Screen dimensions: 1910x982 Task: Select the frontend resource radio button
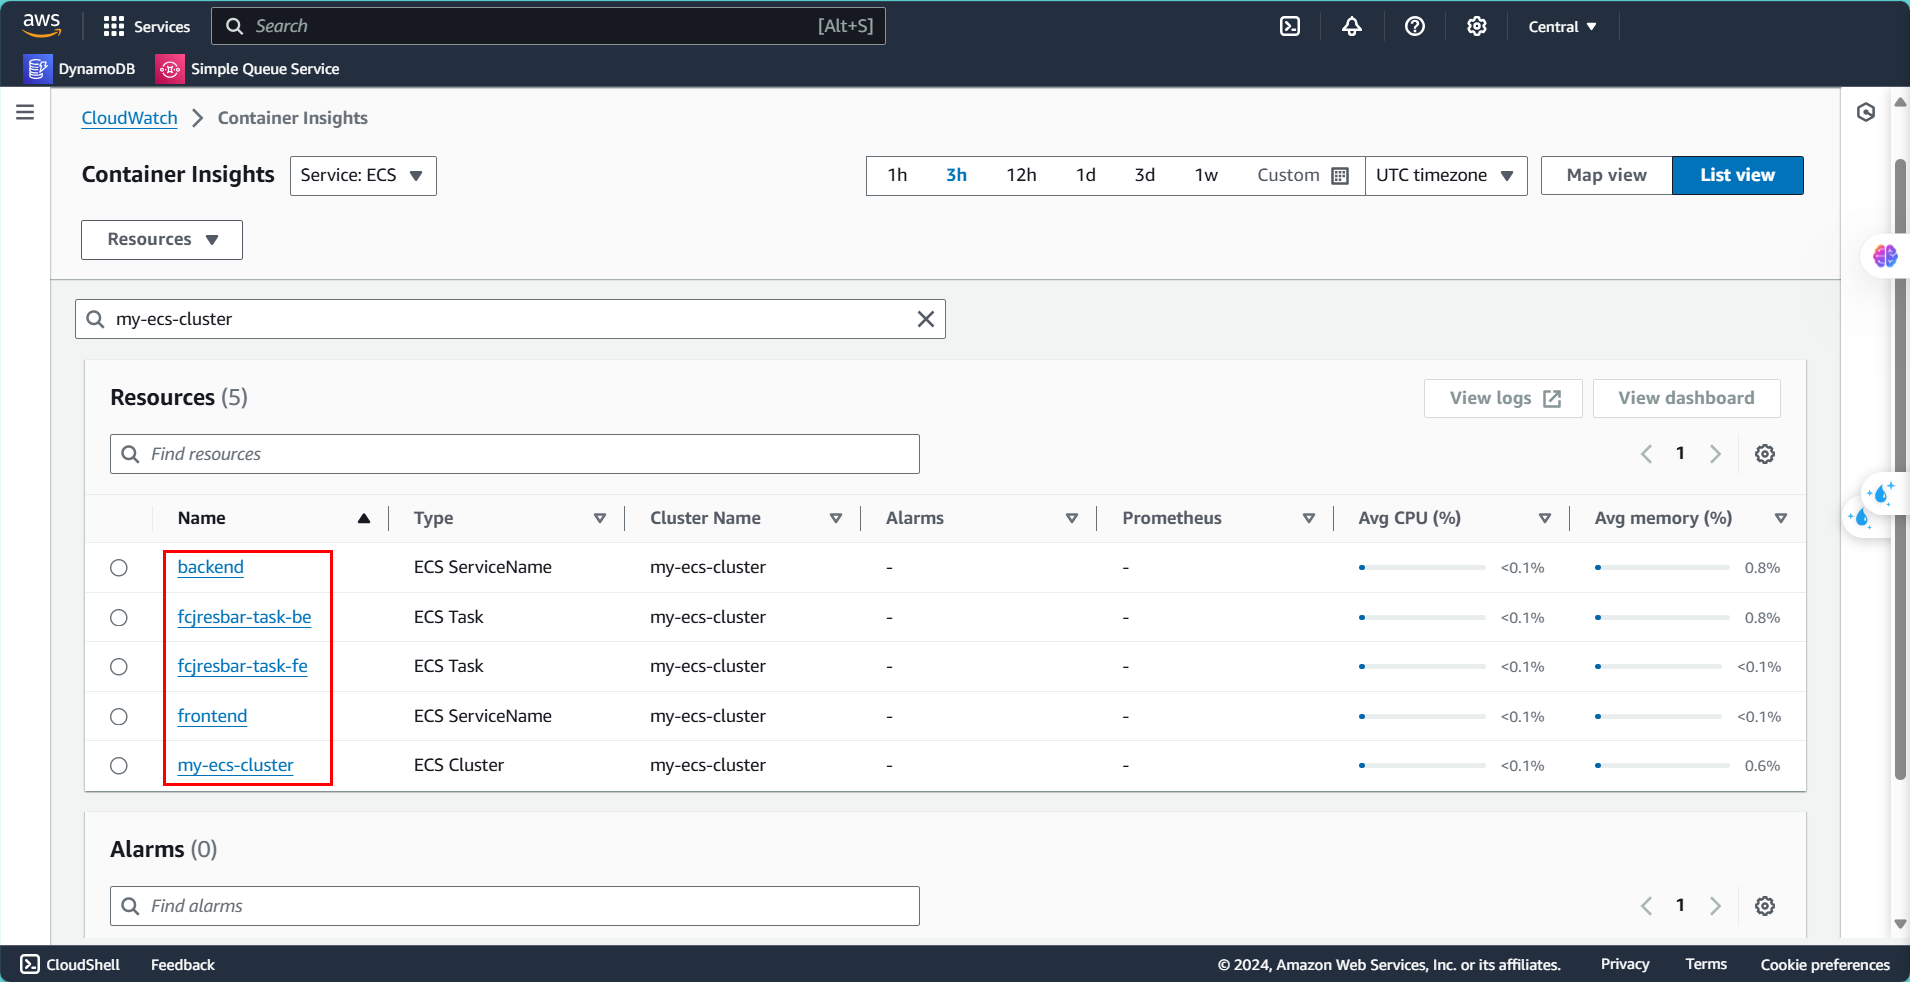click(x=119, y=717)
